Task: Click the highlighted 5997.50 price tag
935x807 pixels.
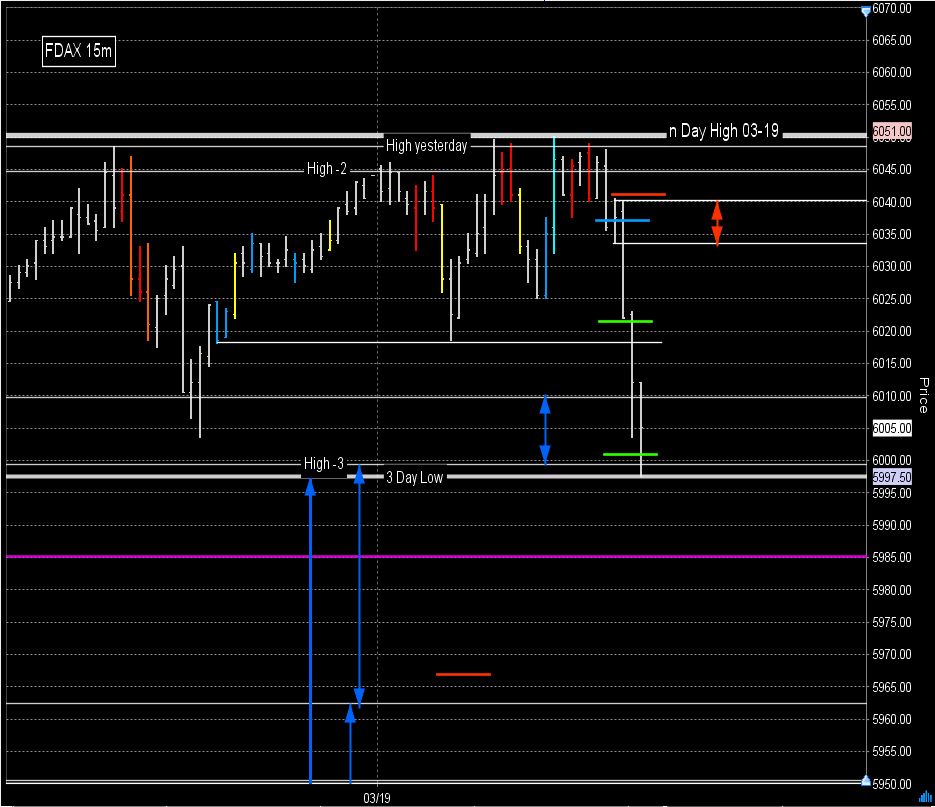Action: coord(892,477)
